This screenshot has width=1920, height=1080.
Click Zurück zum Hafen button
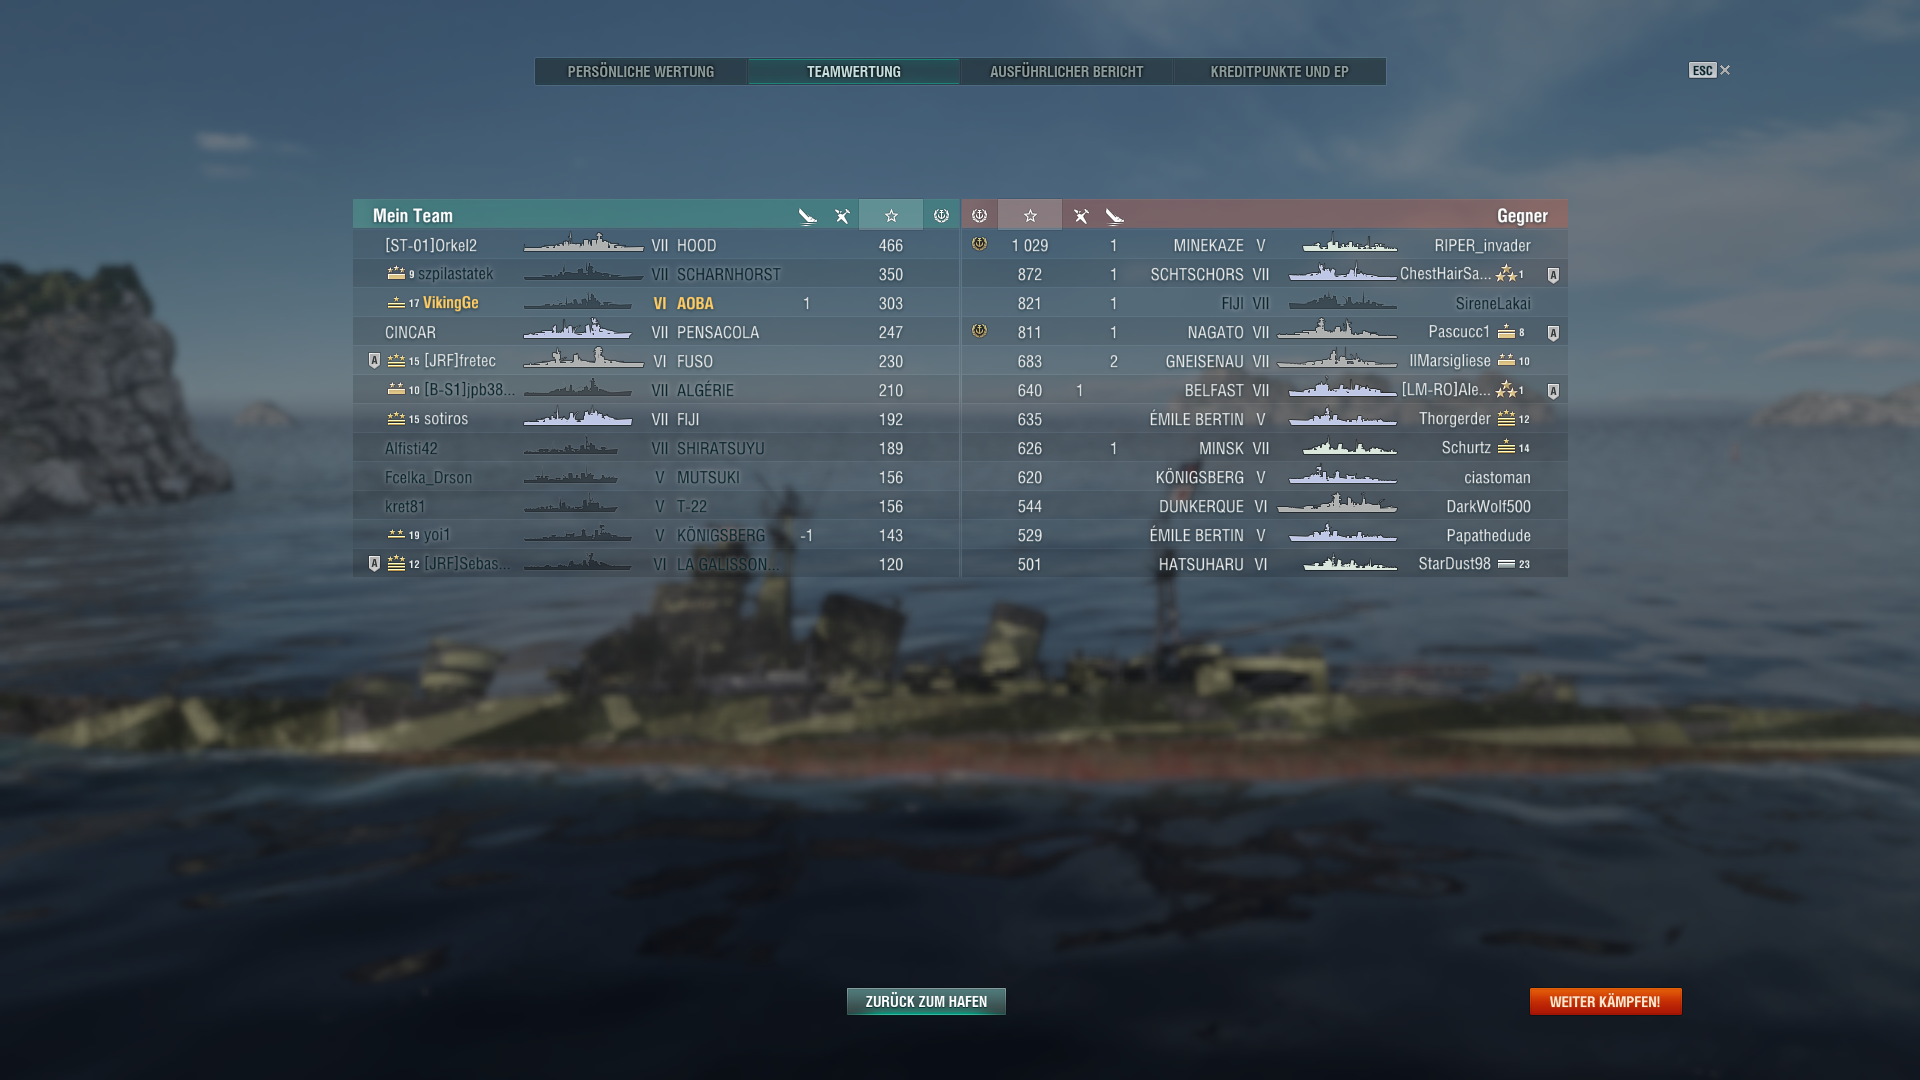click(x=926, y=1001)
